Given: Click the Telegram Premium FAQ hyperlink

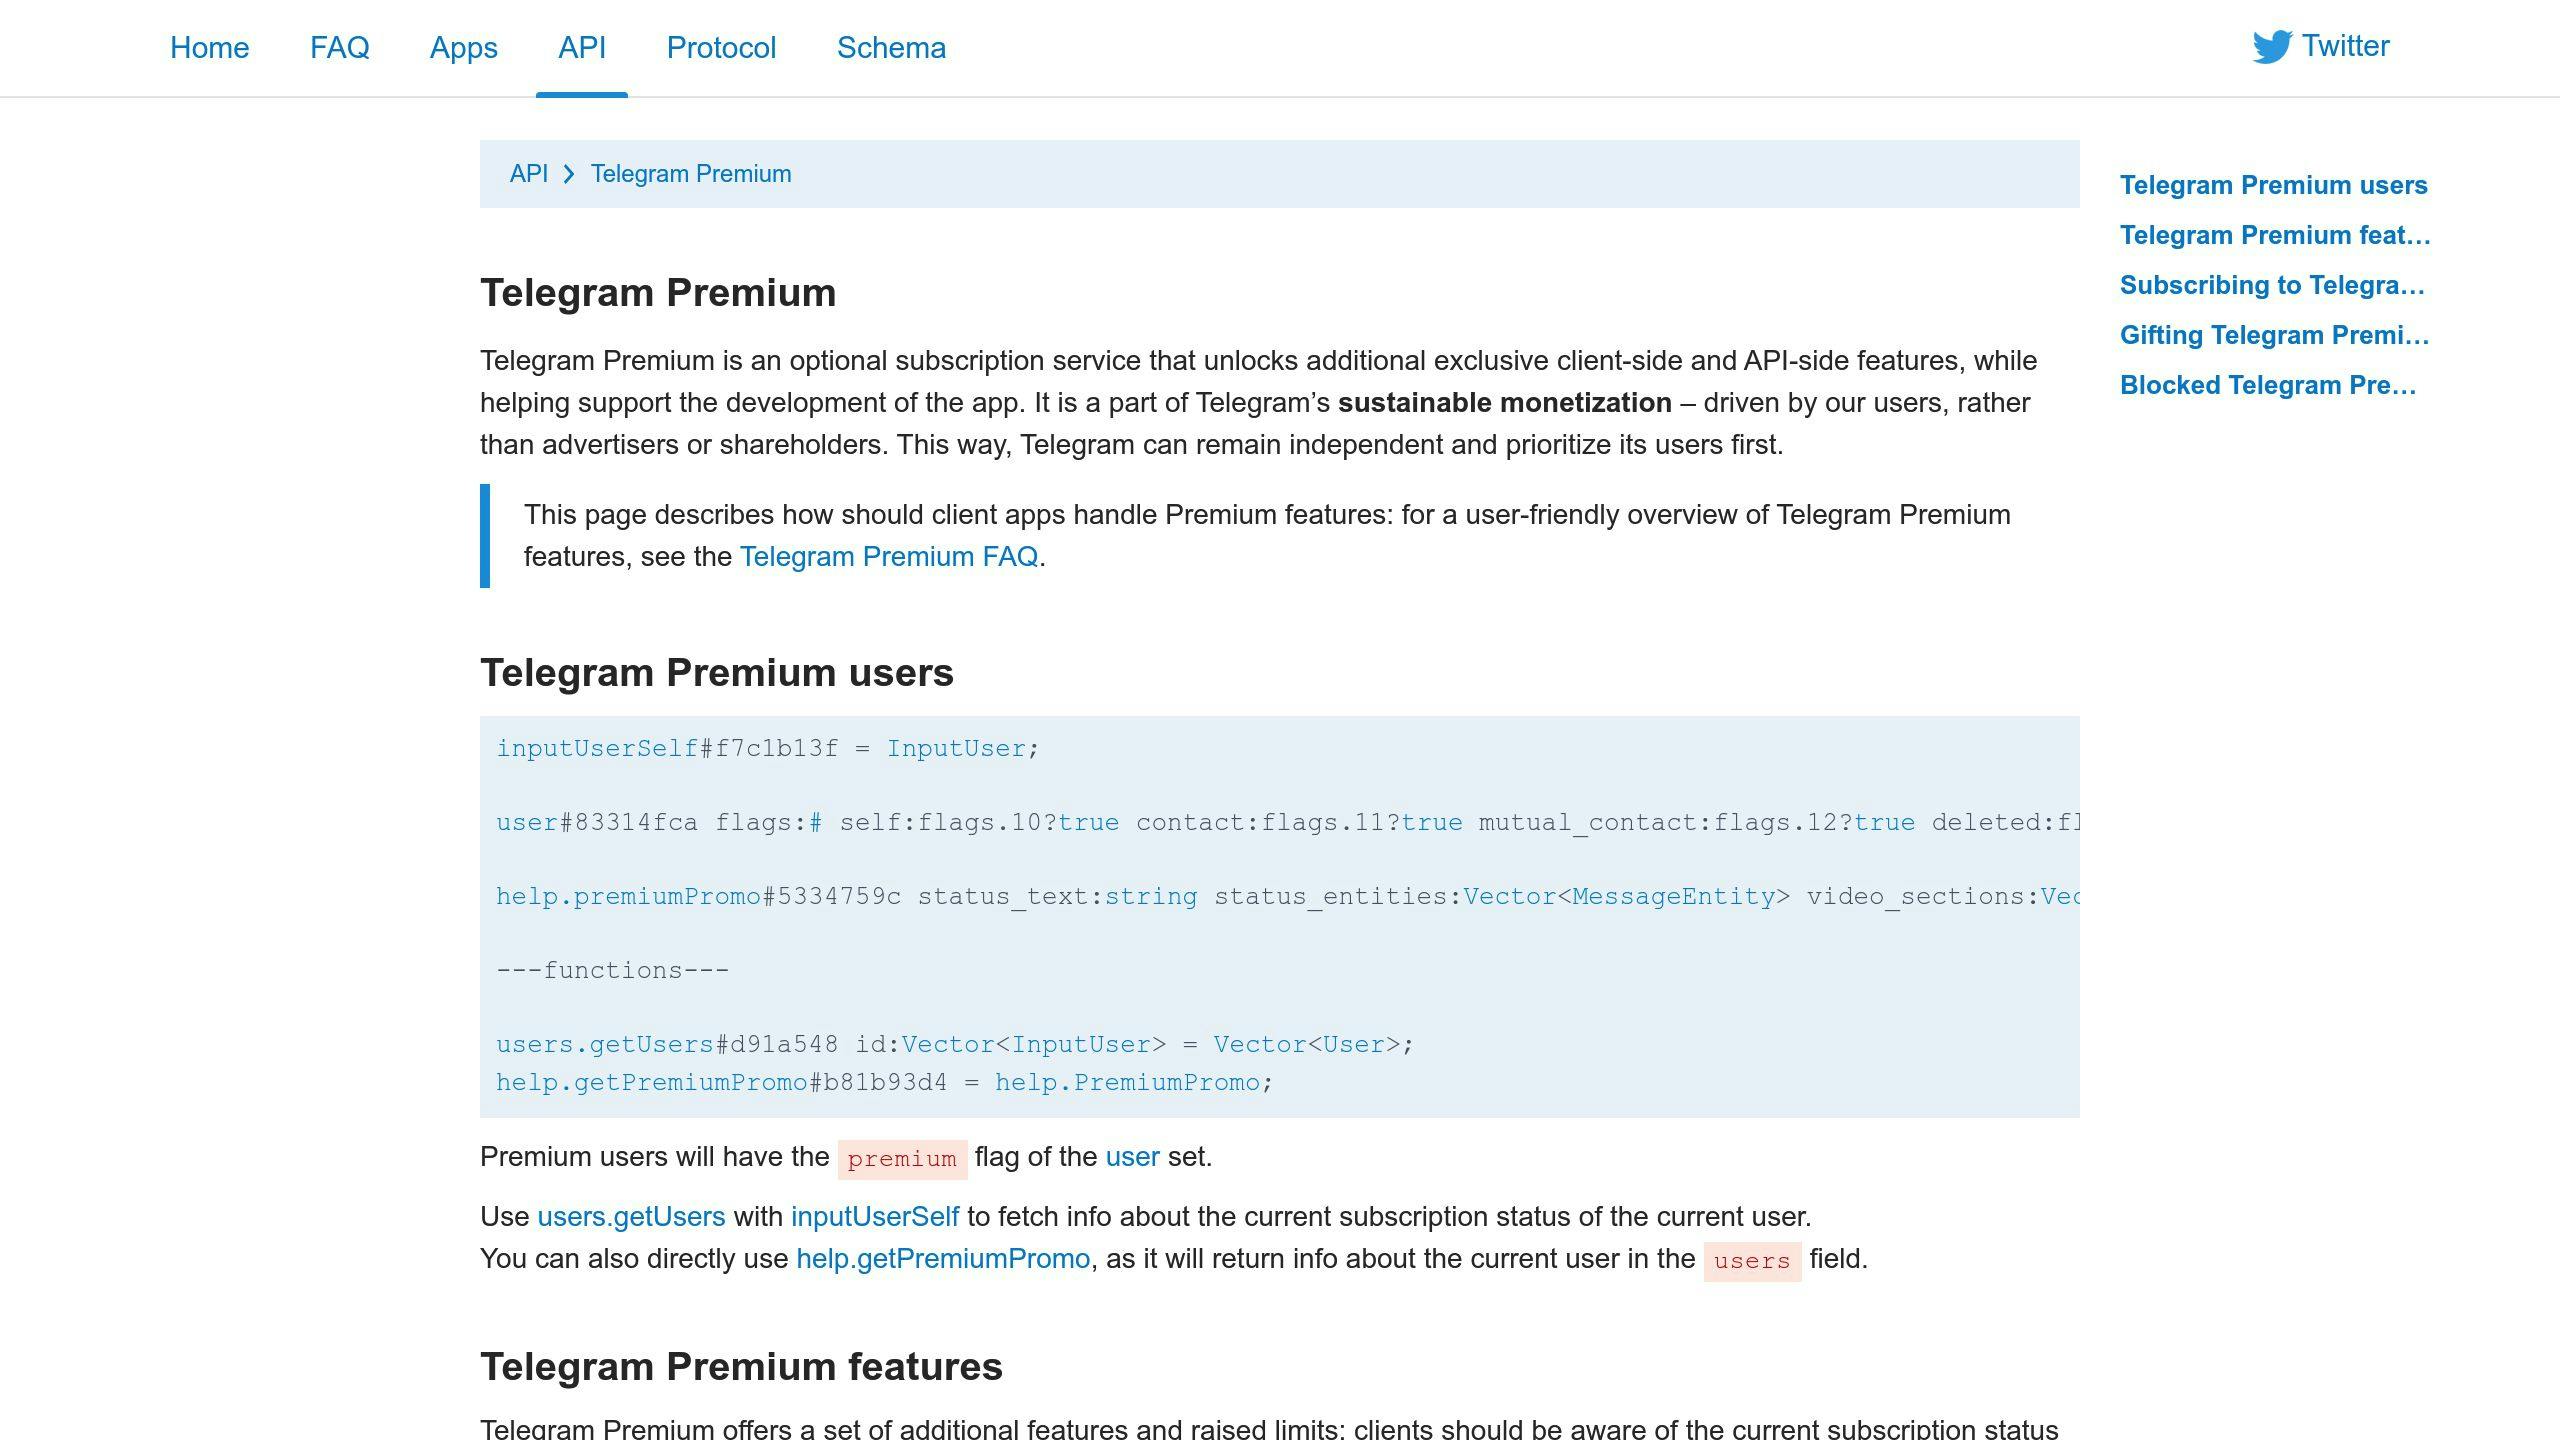Looking at the screenshot, I should (888, 556).
